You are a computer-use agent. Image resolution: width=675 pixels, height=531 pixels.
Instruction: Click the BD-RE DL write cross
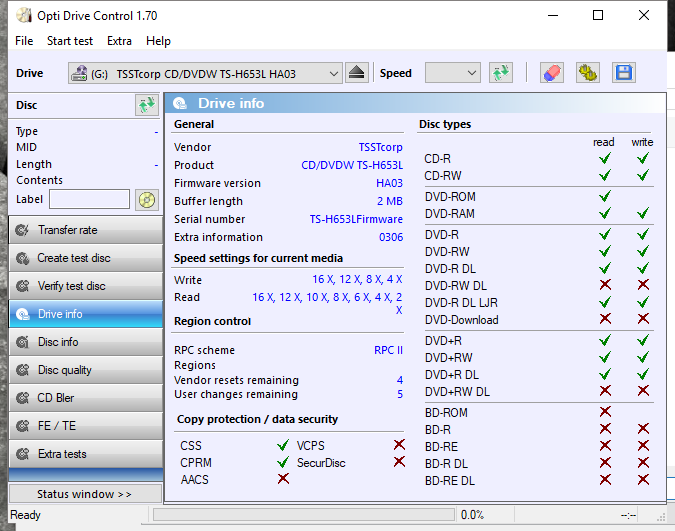tap(643, 479)
